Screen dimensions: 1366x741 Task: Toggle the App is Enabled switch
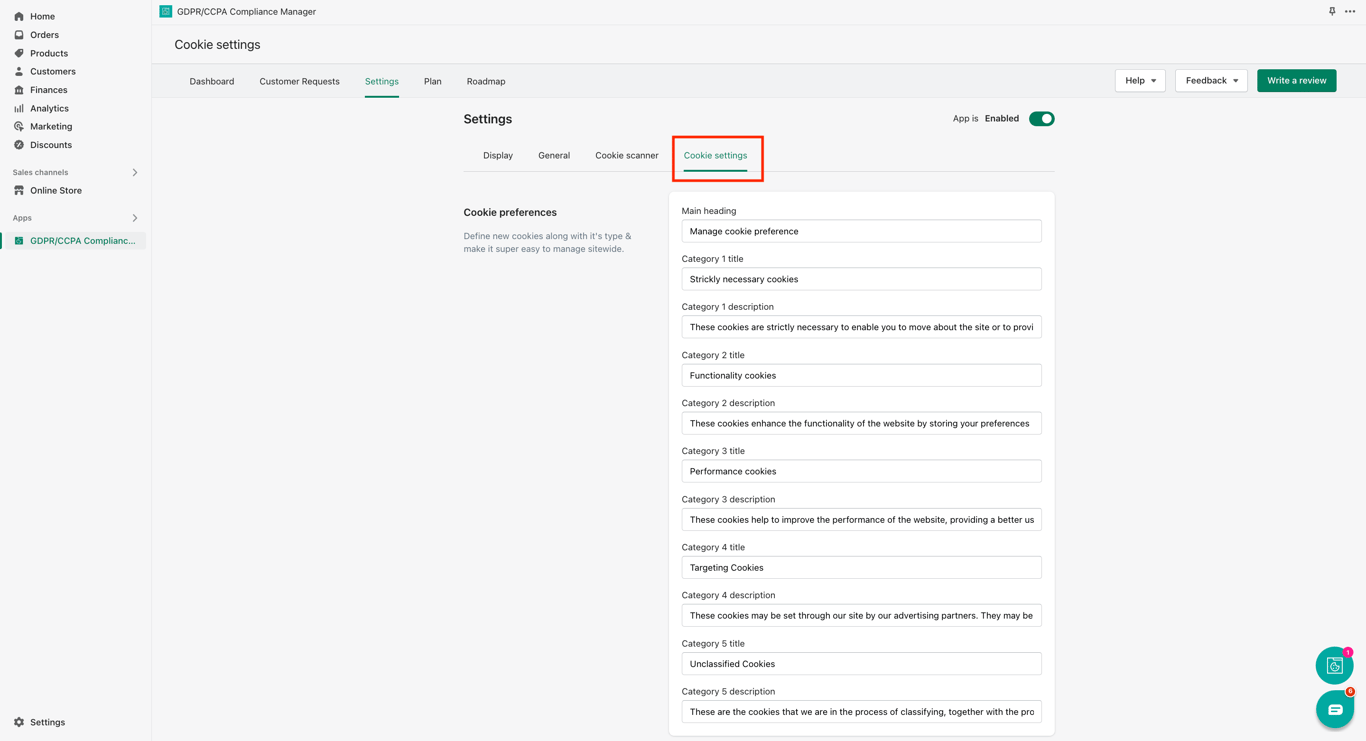point(1041,119)
